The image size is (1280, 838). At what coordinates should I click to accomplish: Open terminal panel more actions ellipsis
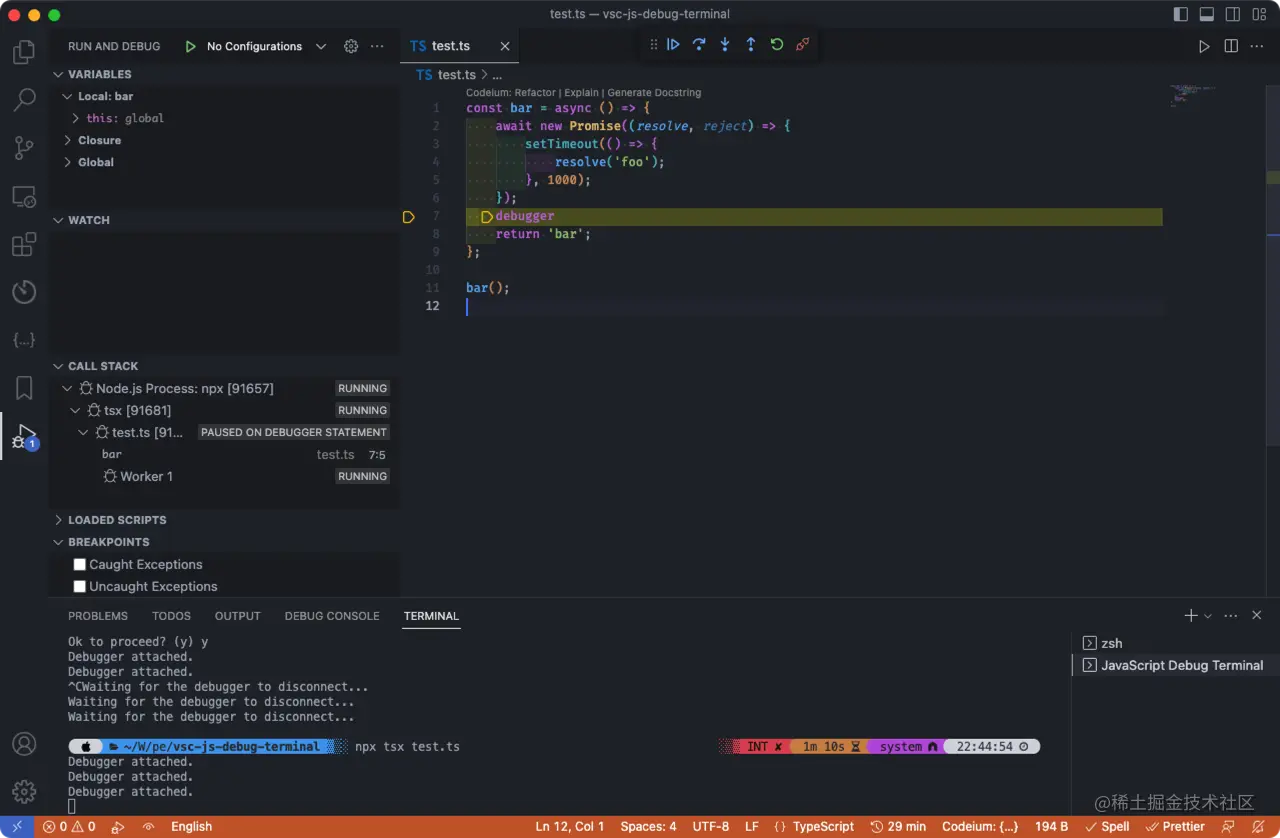coord(1231,616)
